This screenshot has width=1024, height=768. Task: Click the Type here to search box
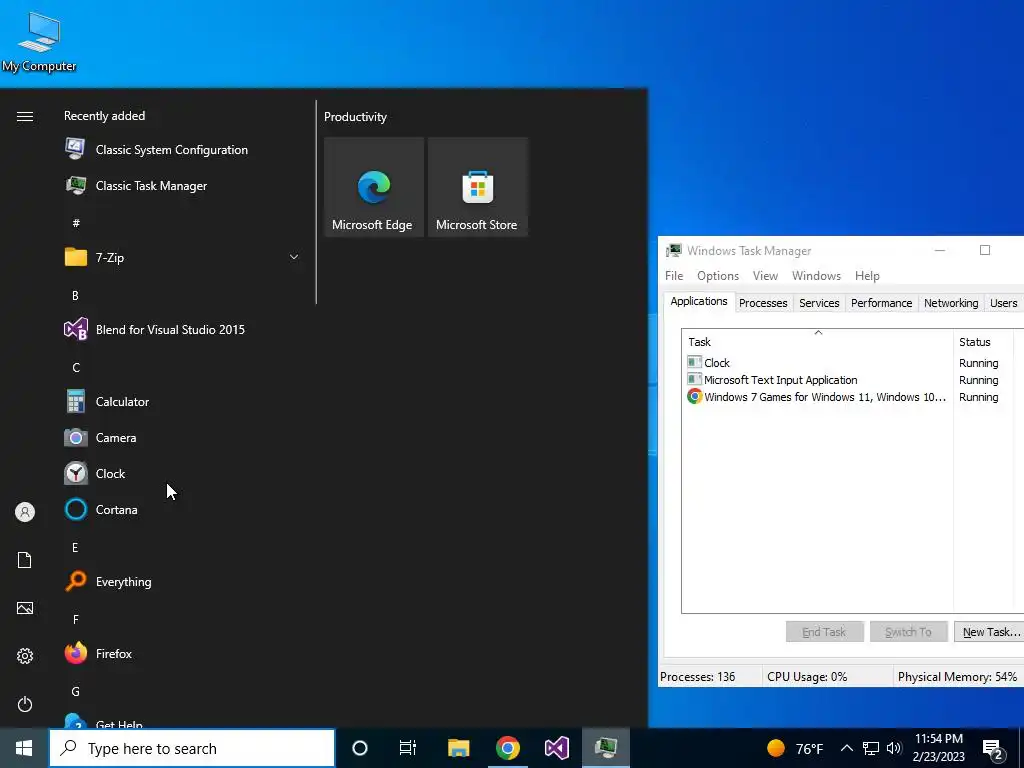(192, 748)
